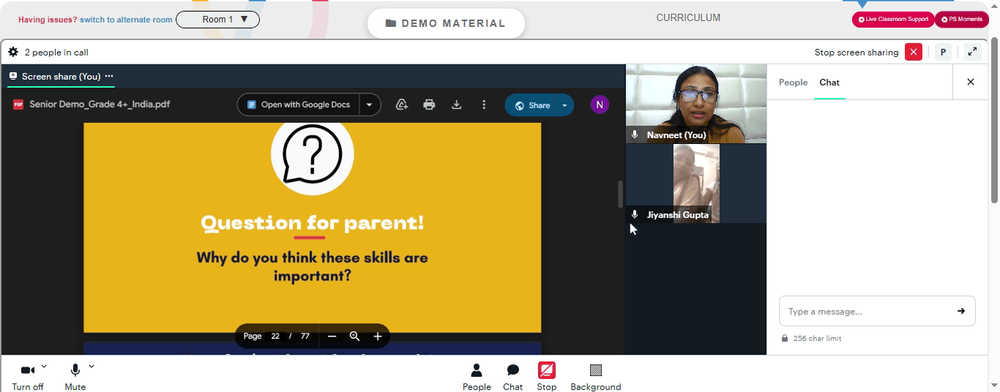1000x392 pixels.
Task: Turn off the camera
Action: click(x=27, y=376)
